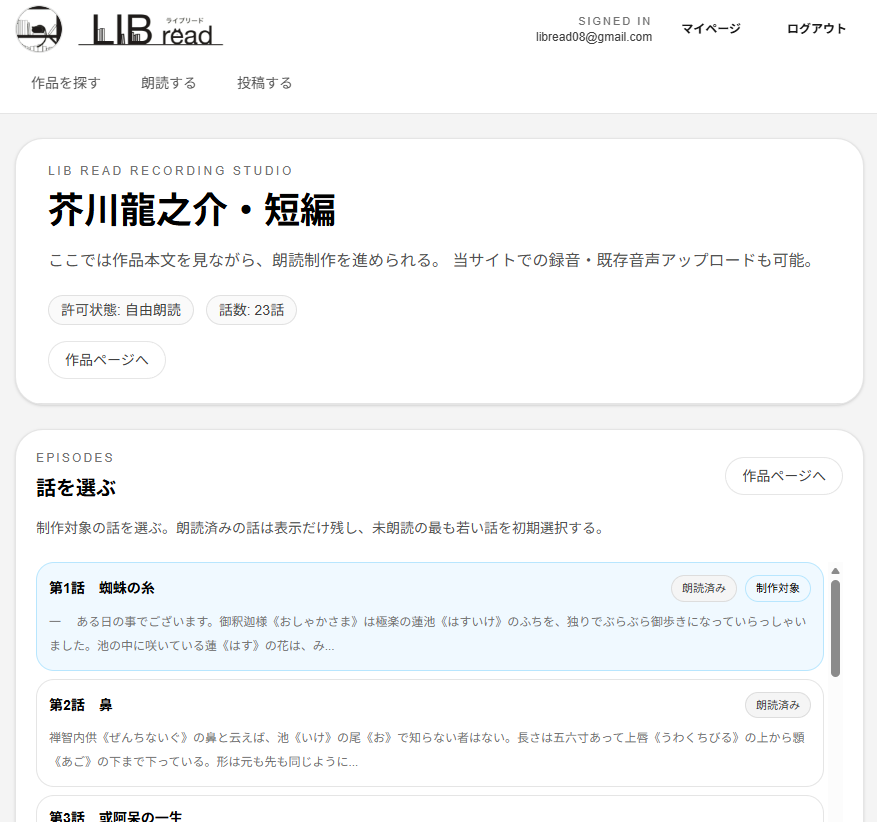The image size is (877, 822).
Task: Go to マイページ
Action: point(711,29)
